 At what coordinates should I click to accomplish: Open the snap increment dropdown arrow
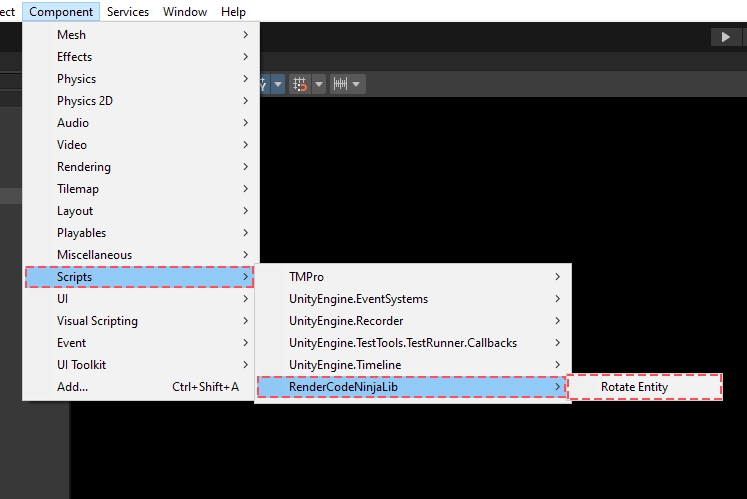click(357, 84)
